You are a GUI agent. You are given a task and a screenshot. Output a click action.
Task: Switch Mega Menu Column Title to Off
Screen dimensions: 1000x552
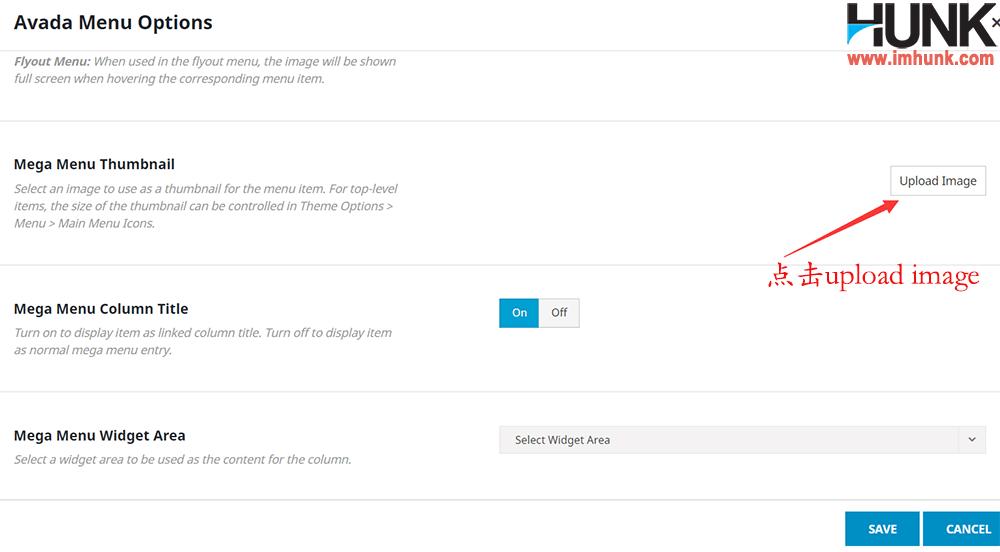pyautogui.click(x=559, y=313)
